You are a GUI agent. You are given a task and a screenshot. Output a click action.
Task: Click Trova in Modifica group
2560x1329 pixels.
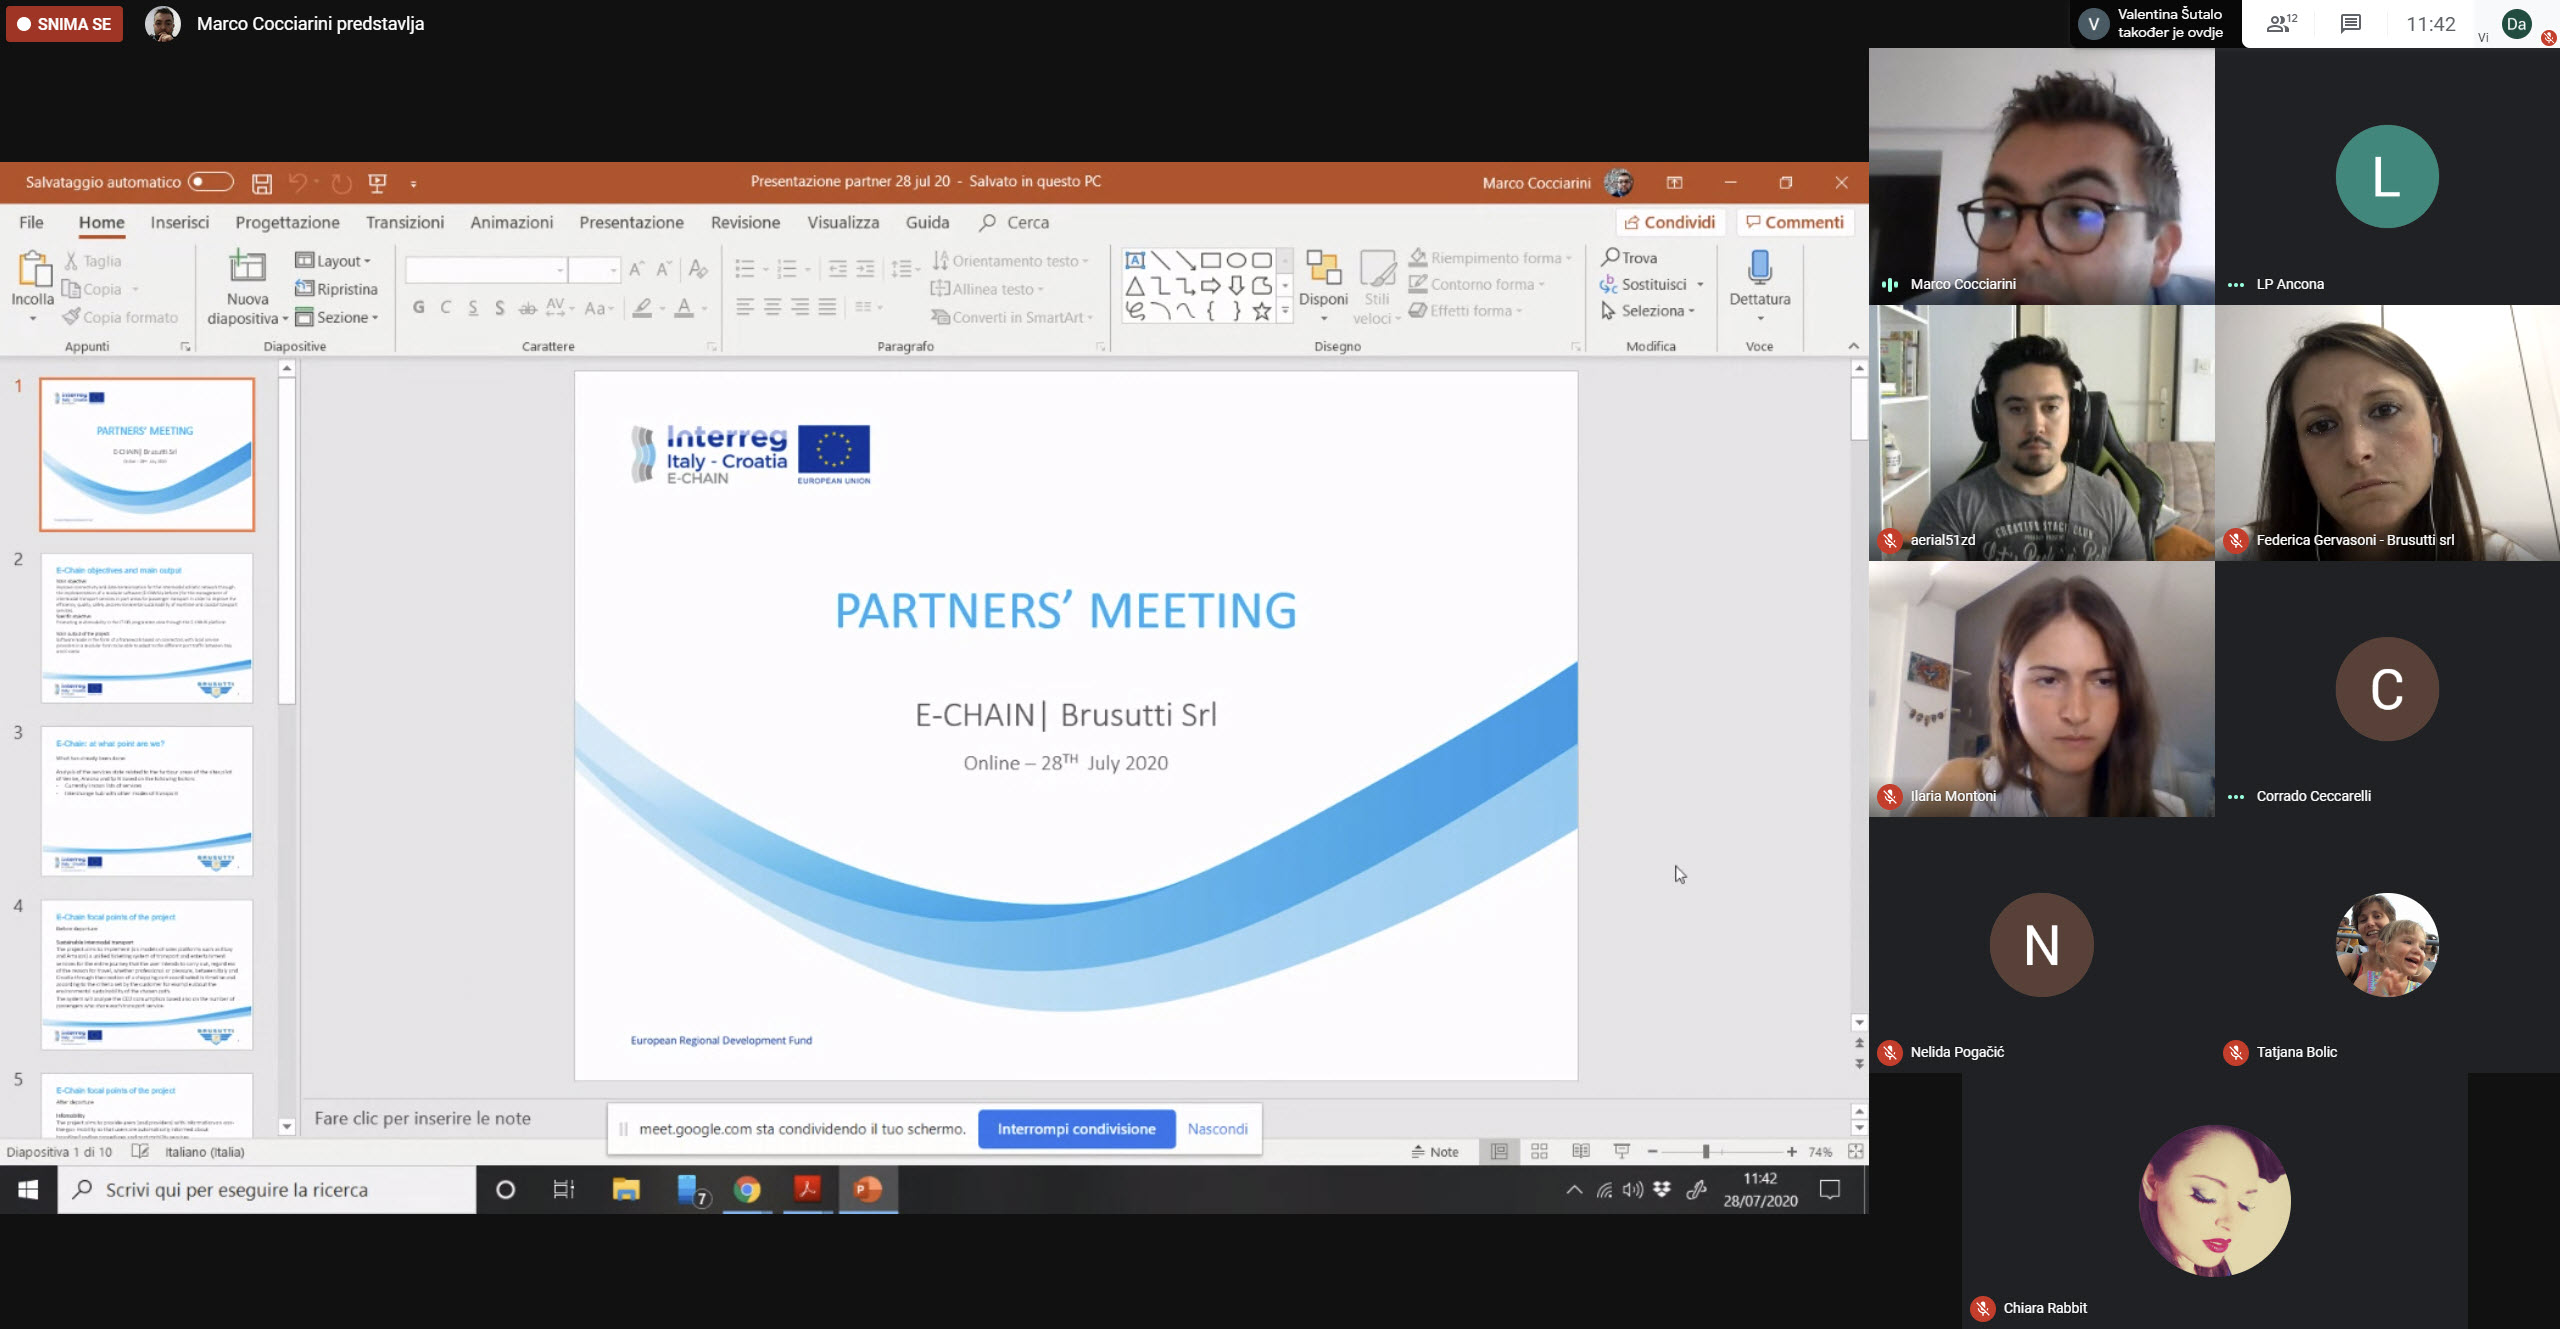point(1629,258)
